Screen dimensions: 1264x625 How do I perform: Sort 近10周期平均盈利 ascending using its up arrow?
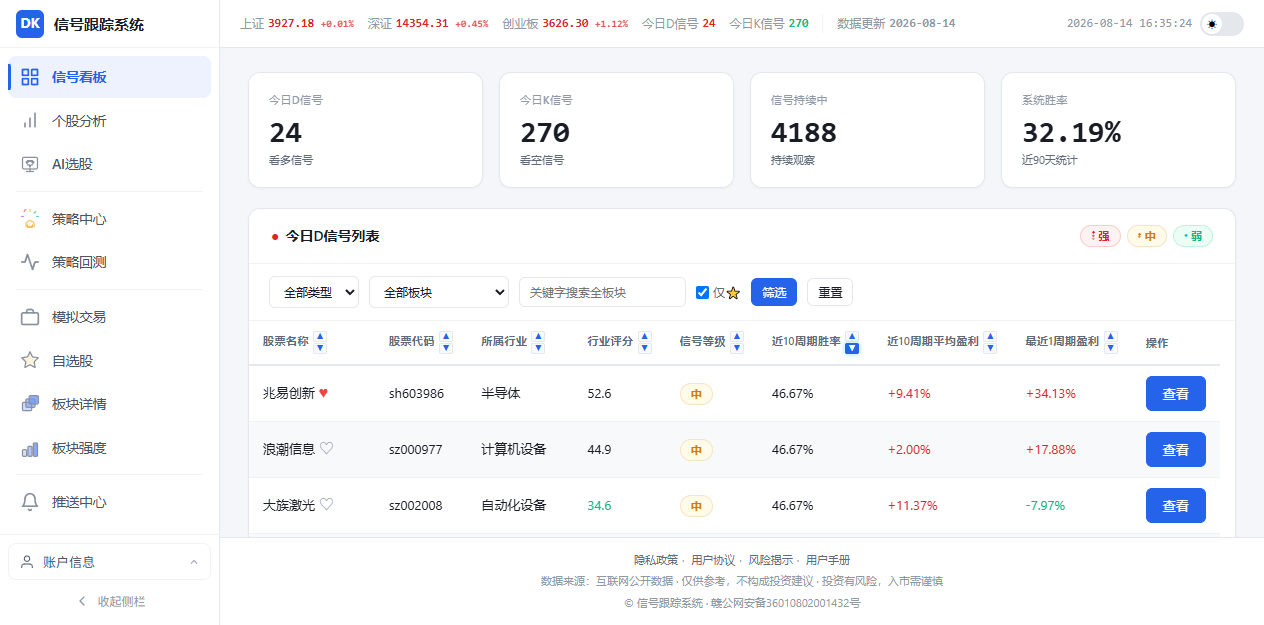tap(990, 337)
